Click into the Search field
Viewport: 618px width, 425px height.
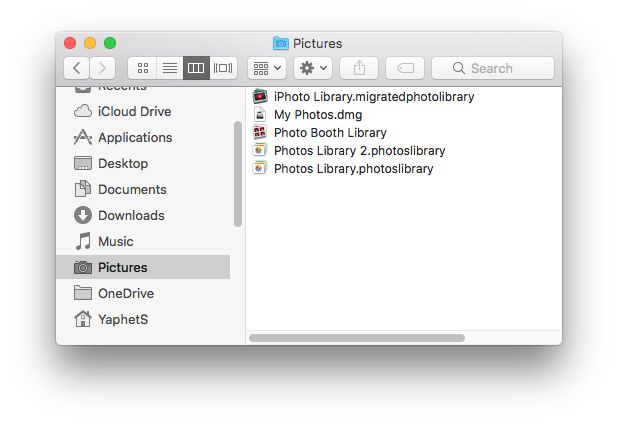pyautogui.click(x=493, y=68)
